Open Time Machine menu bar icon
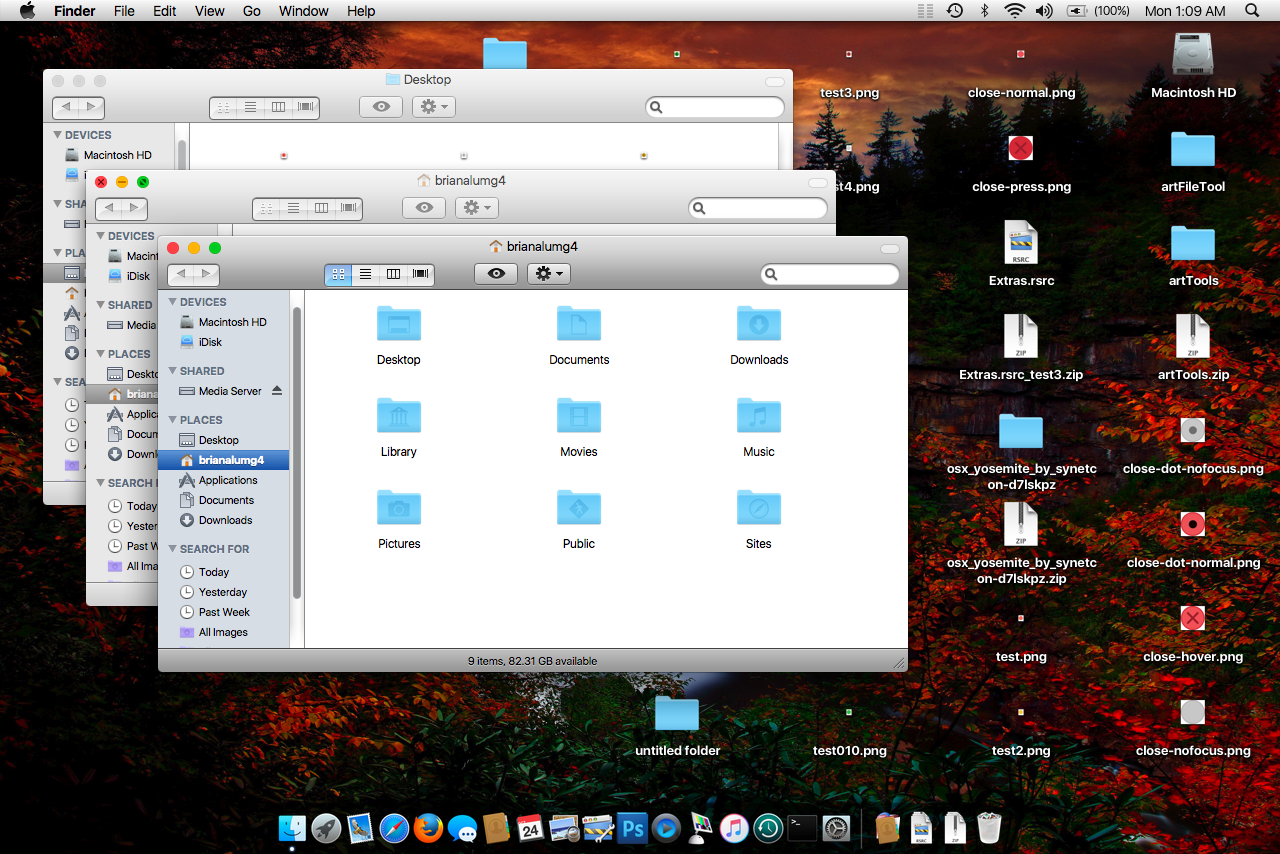The height and width of the screenshot is (854, 1280). (x=955, y=11)
